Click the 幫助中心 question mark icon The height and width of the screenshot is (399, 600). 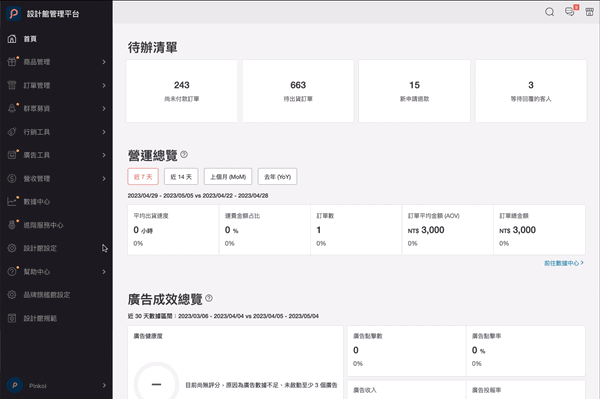(12, 271)
